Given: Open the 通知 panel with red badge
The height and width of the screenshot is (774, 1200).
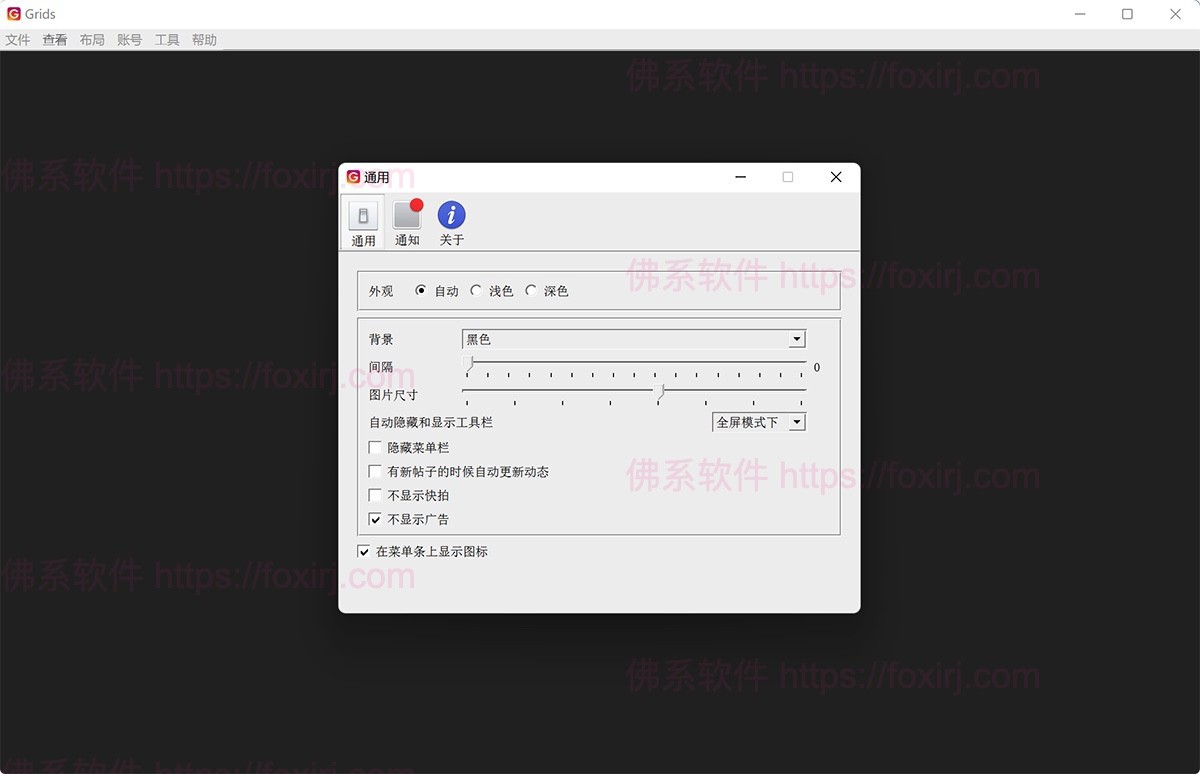Looking at the screenshot, I should click(x=407, y=222).
